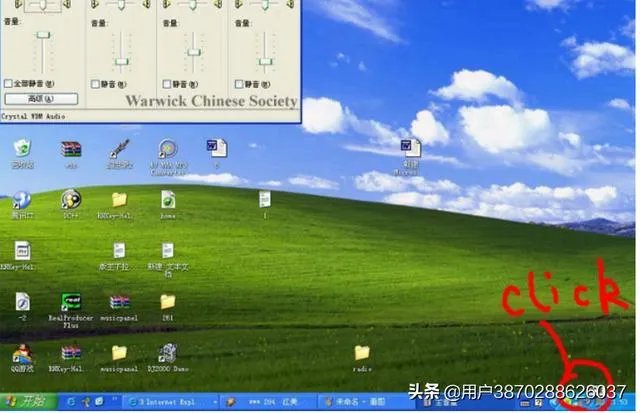640x413 pixels.
Task: Expand the grouped Internet Explorer taskbar arrow
Action: coord(215,402)
